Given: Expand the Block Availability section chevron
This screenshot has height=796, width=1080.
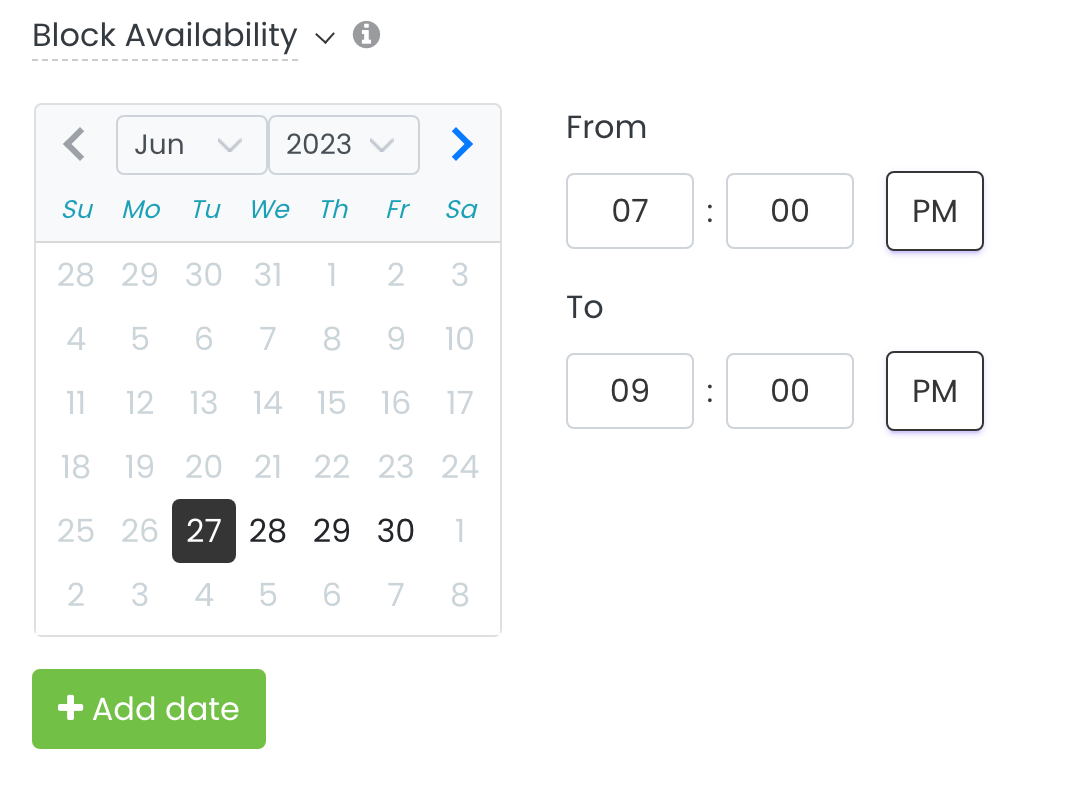Looking at the screenshot, I should (324, 37).
